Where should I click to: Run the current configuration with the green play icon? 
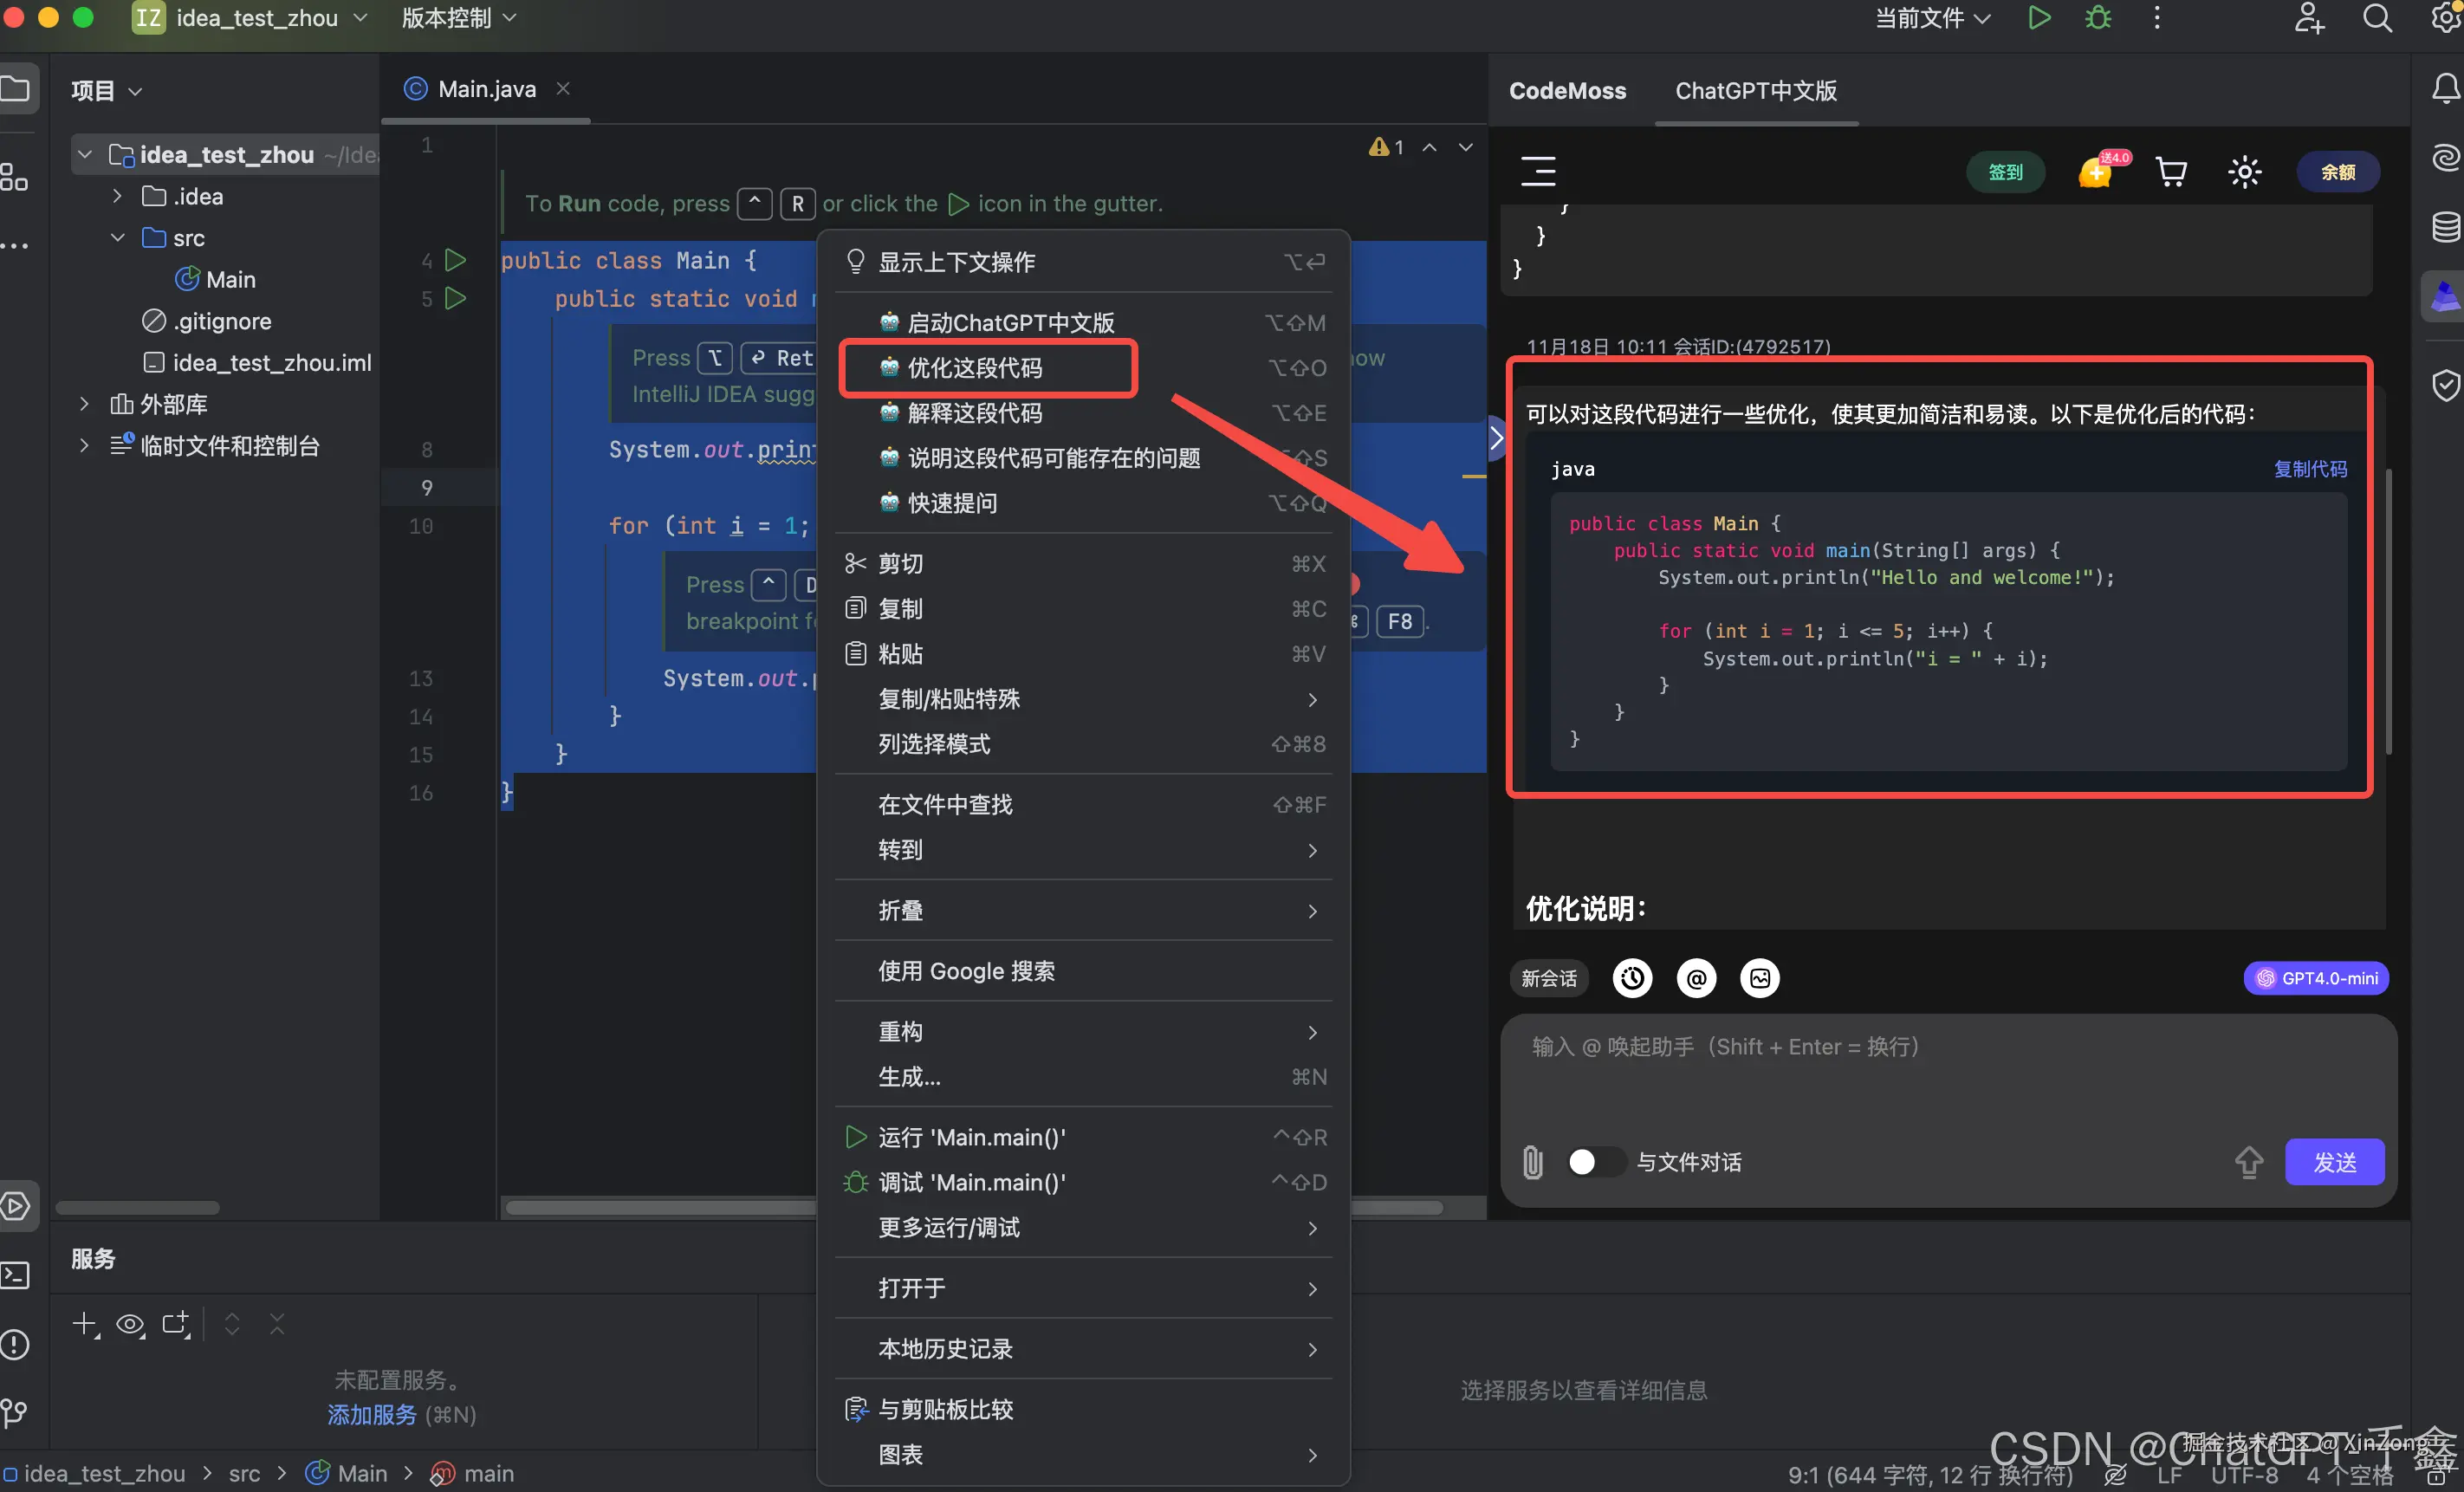pos(2039,18)
